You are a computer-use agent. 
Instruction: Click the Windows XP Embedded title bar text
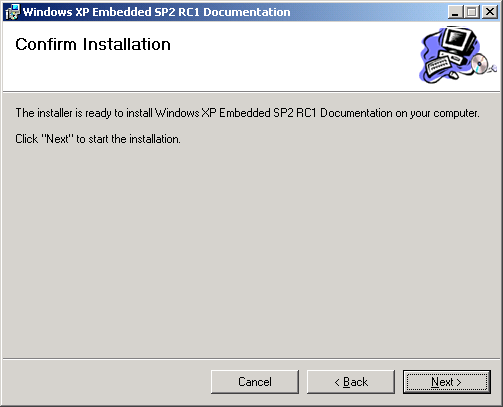[157, 12]
